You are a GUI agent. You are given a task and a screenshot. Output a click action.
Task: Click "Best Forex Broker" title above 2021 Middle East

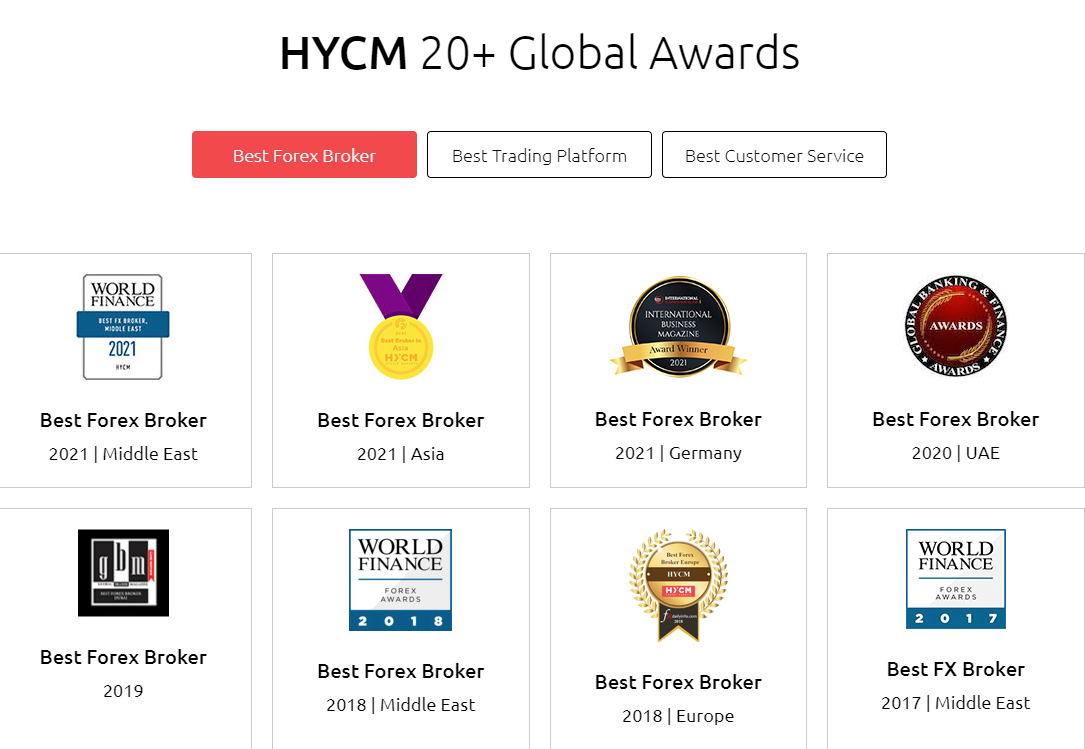(123, 420)
